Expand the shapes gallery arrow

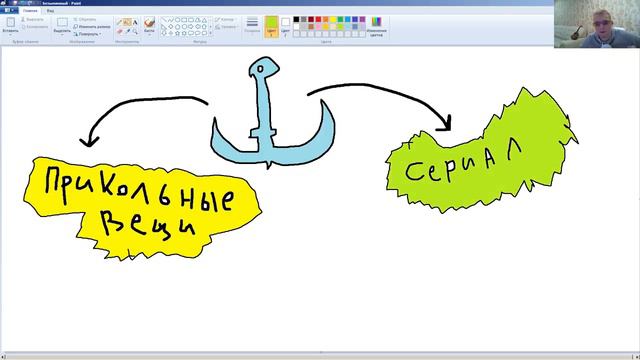point(211,33)
